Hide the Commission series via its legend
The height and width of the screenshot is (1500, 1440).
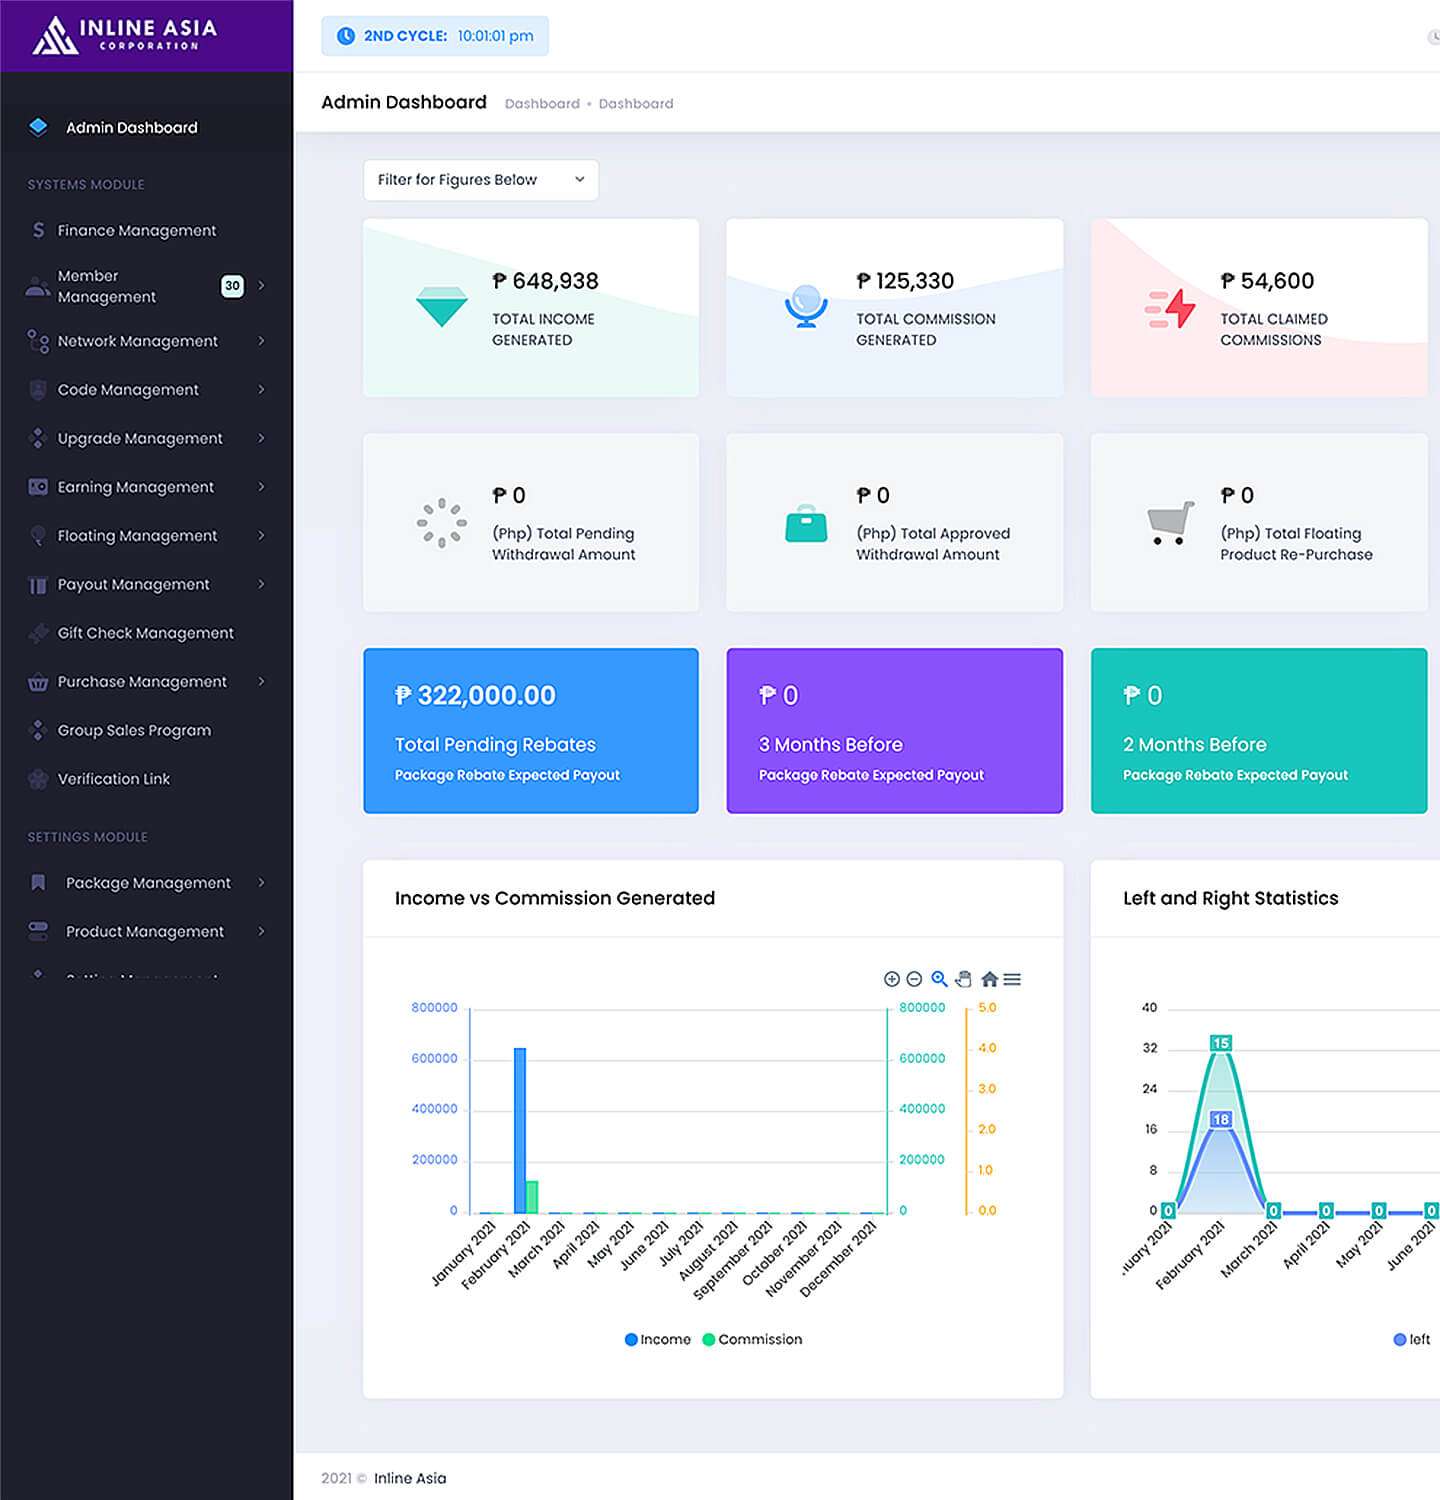point(752,1339)
